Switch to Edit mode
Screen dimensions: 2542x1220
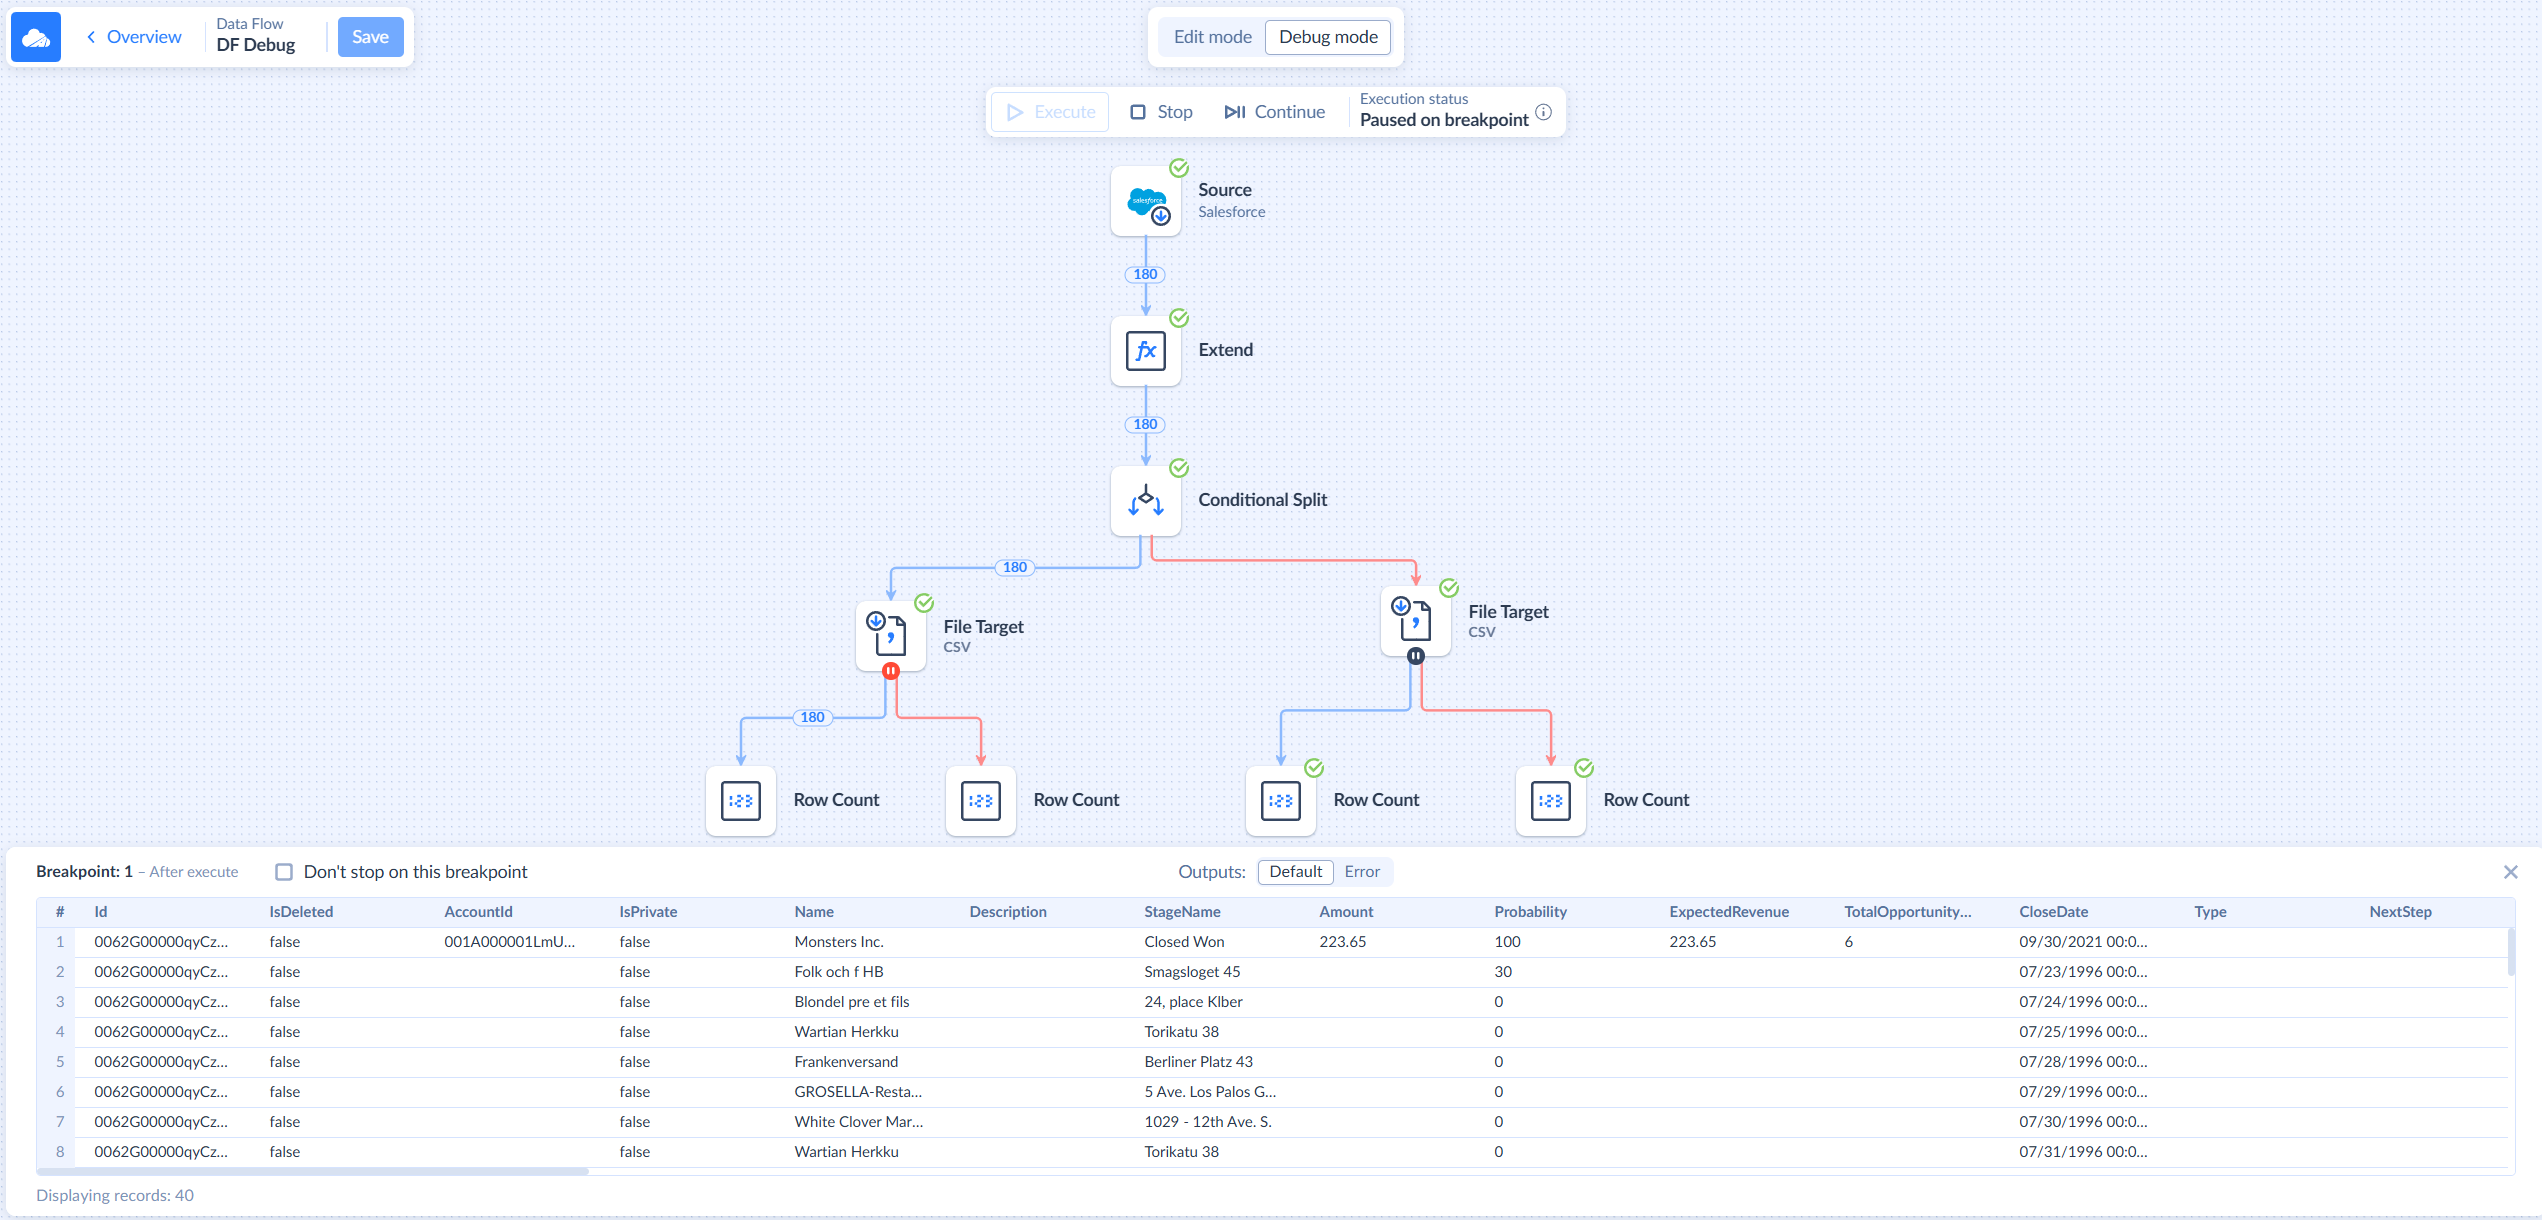point(1212,37)
